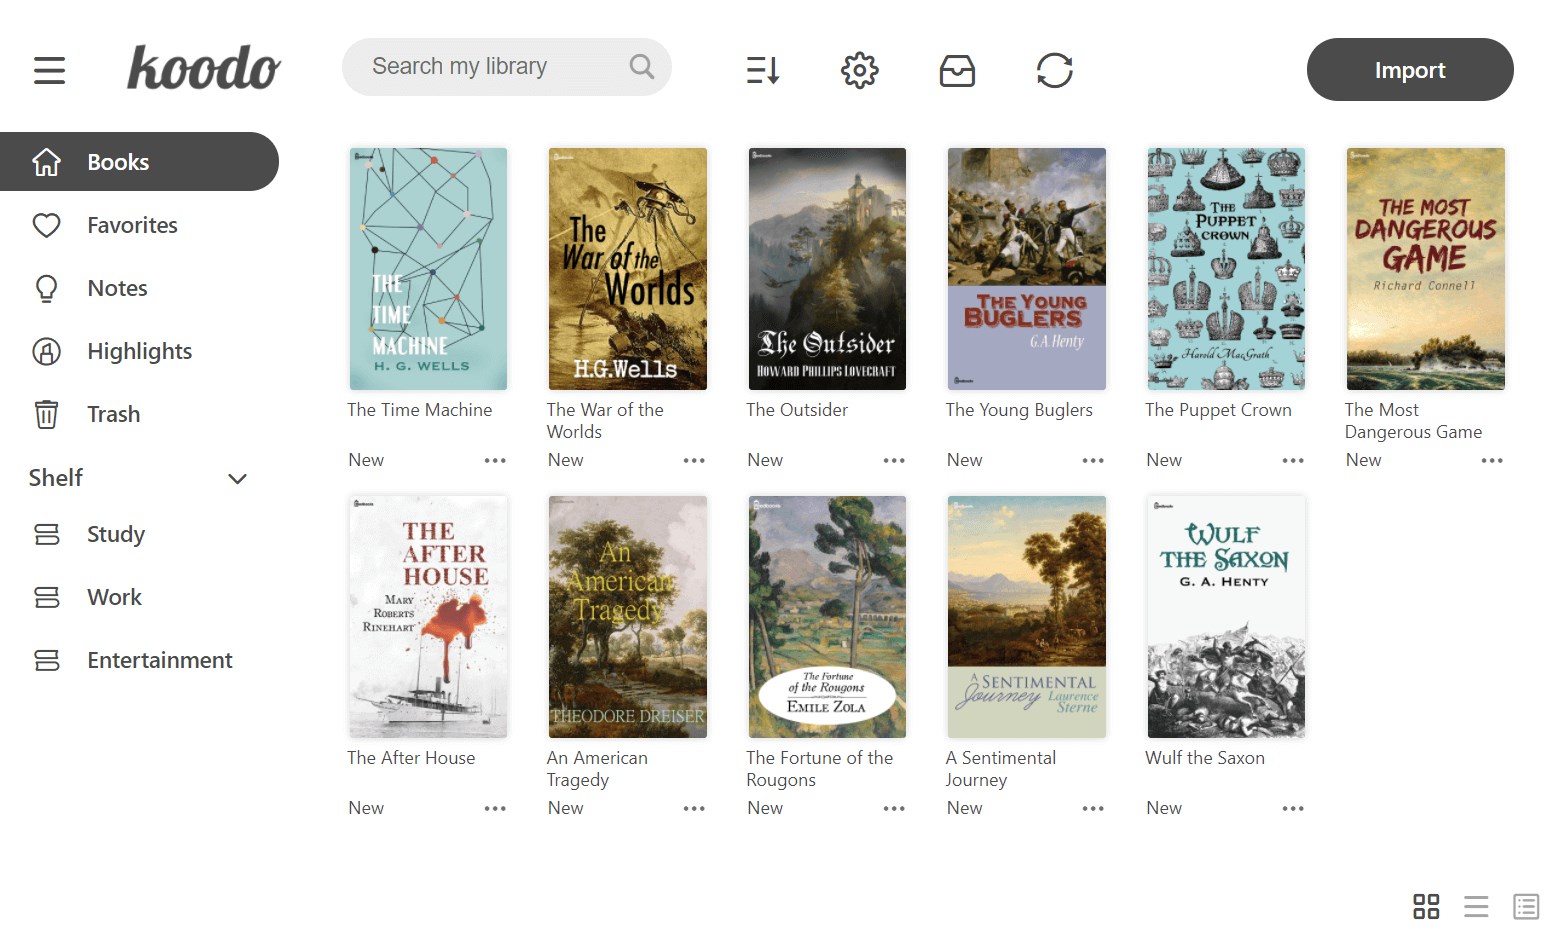This screenshot has width=1546, height=929.
Task: Collapse the Shelf section
Action: point(237,479)
